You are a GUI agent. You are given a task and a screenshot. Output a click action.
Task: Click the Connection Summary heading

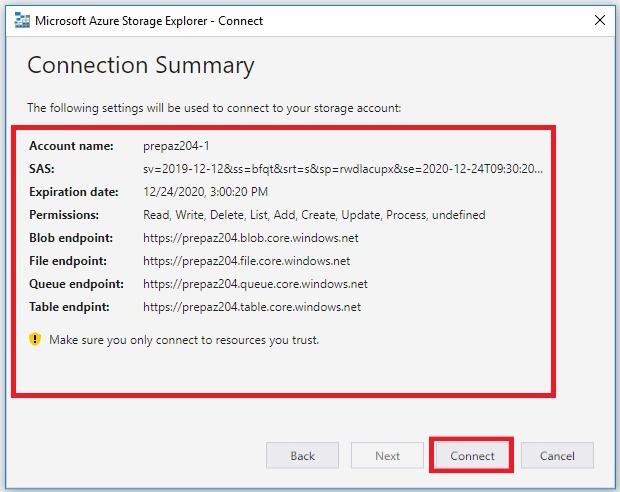(141, 66)
